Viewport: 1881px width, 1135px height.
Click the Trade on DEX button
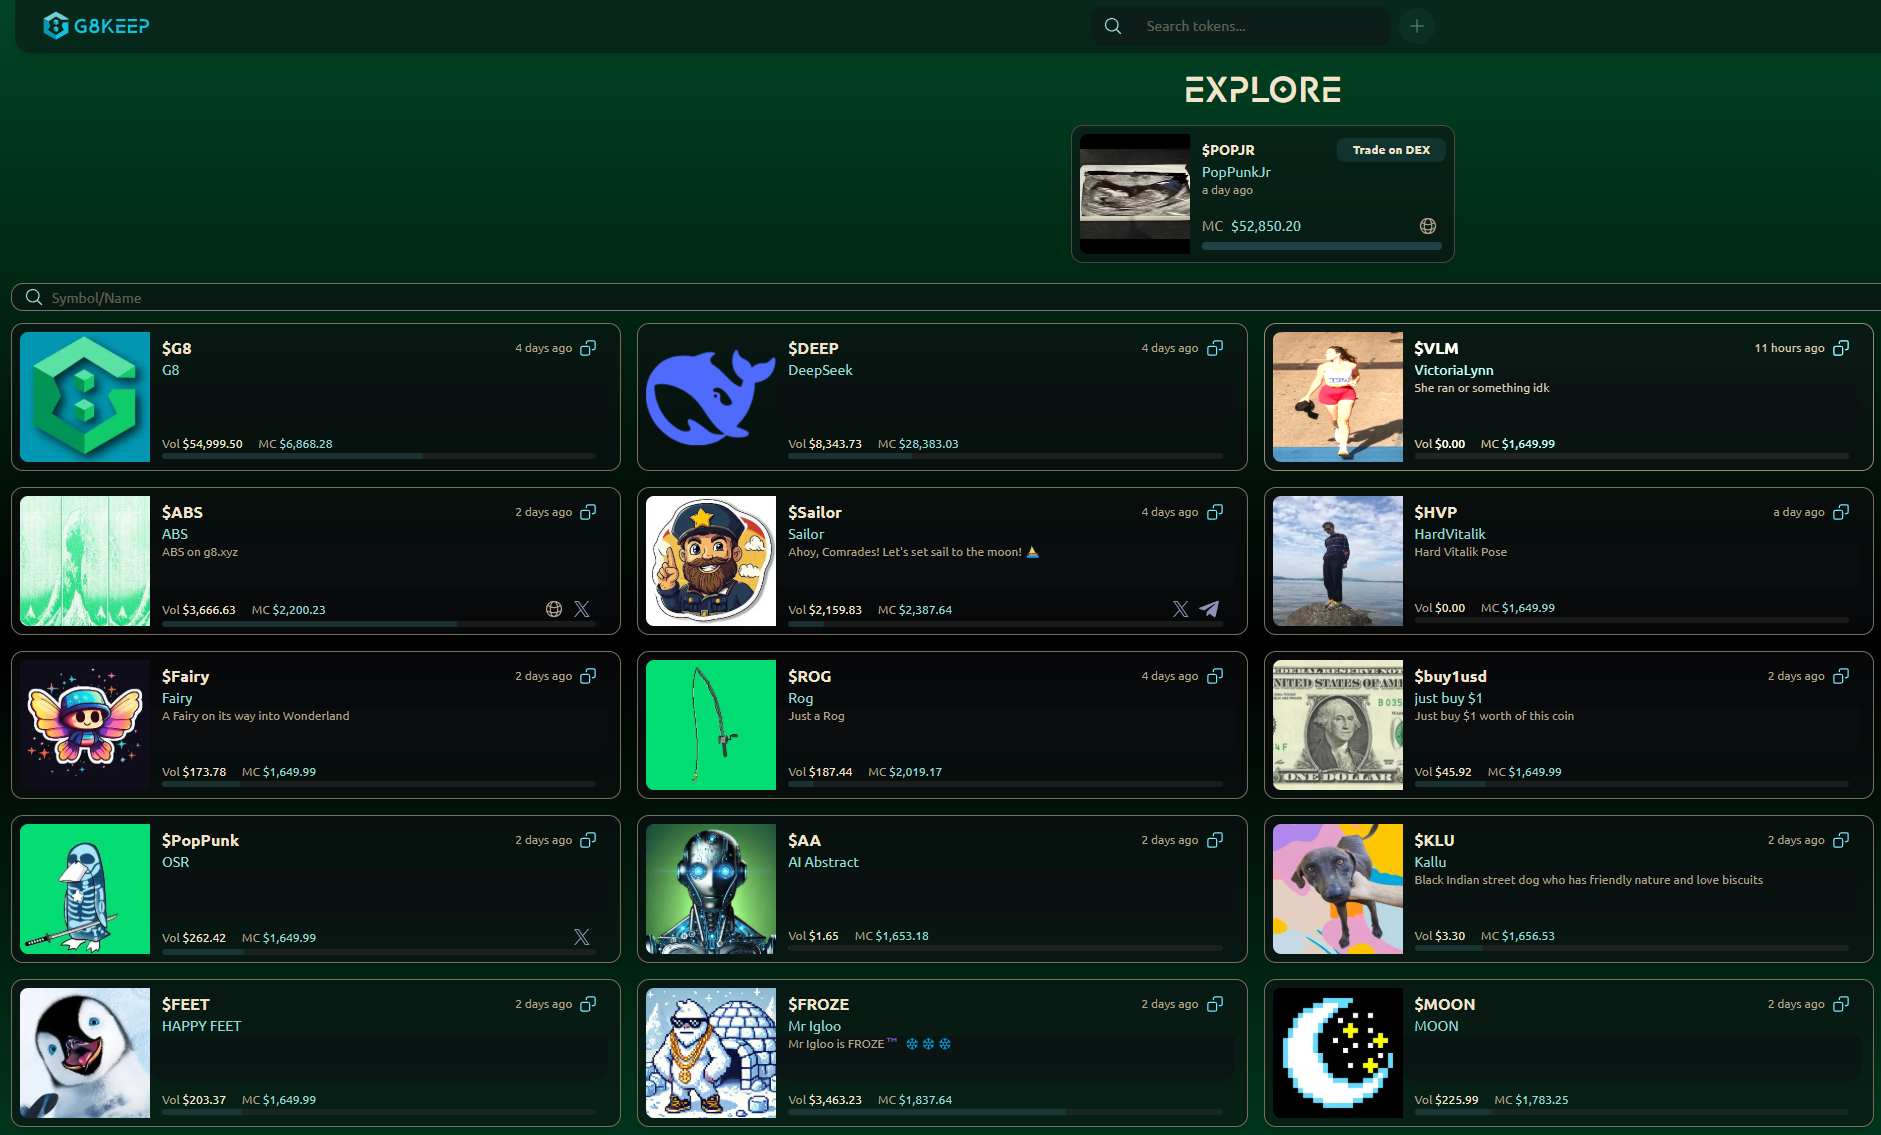point(1391,150)
